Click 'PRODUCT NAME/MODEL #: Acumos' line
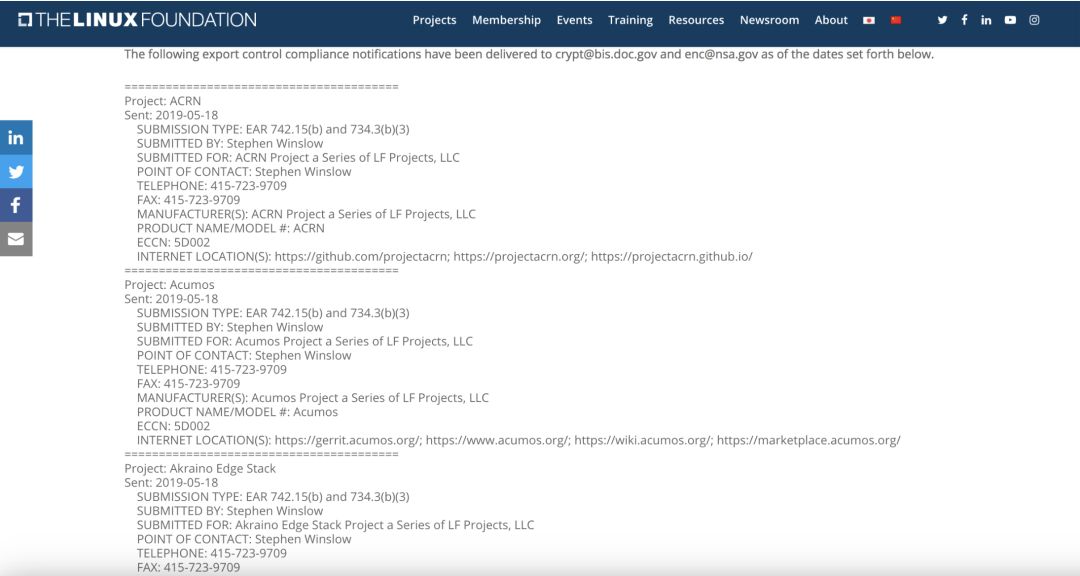 tap(238, 412)
